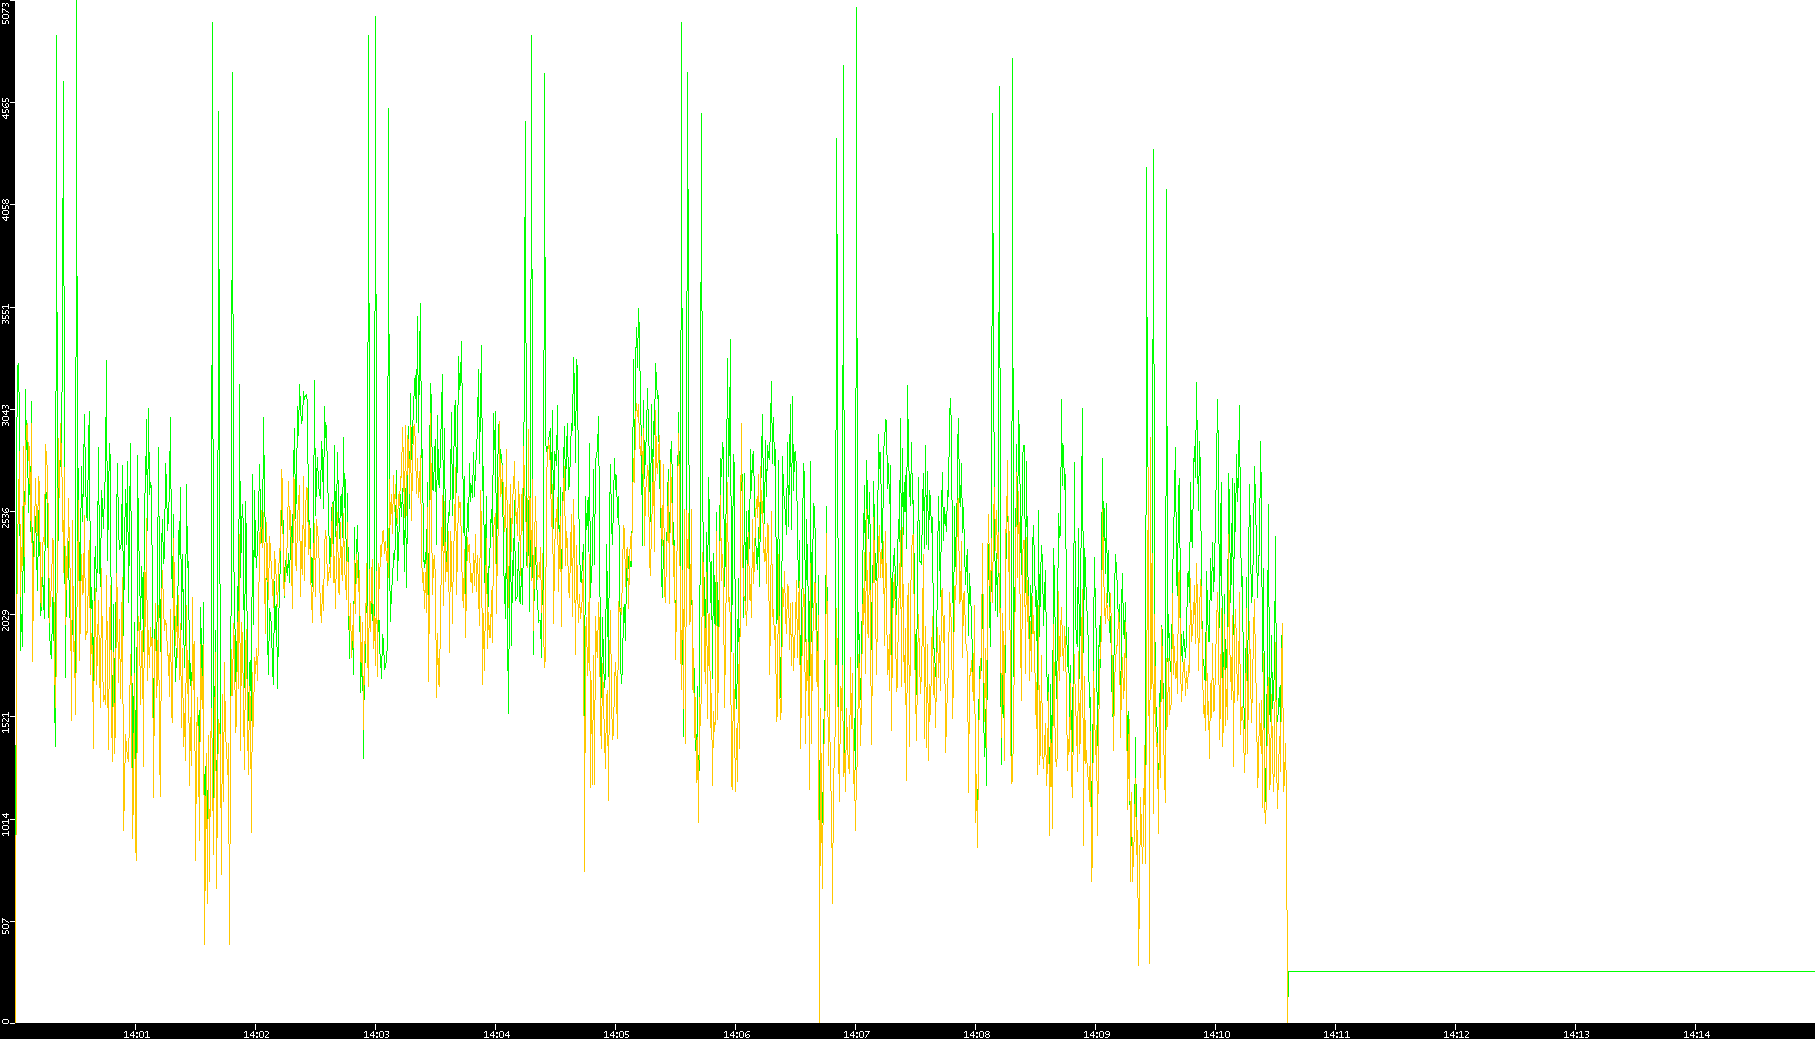Click the 14:01 time axis label
1815x1039 pixels.
click(x=136, y=1034)
